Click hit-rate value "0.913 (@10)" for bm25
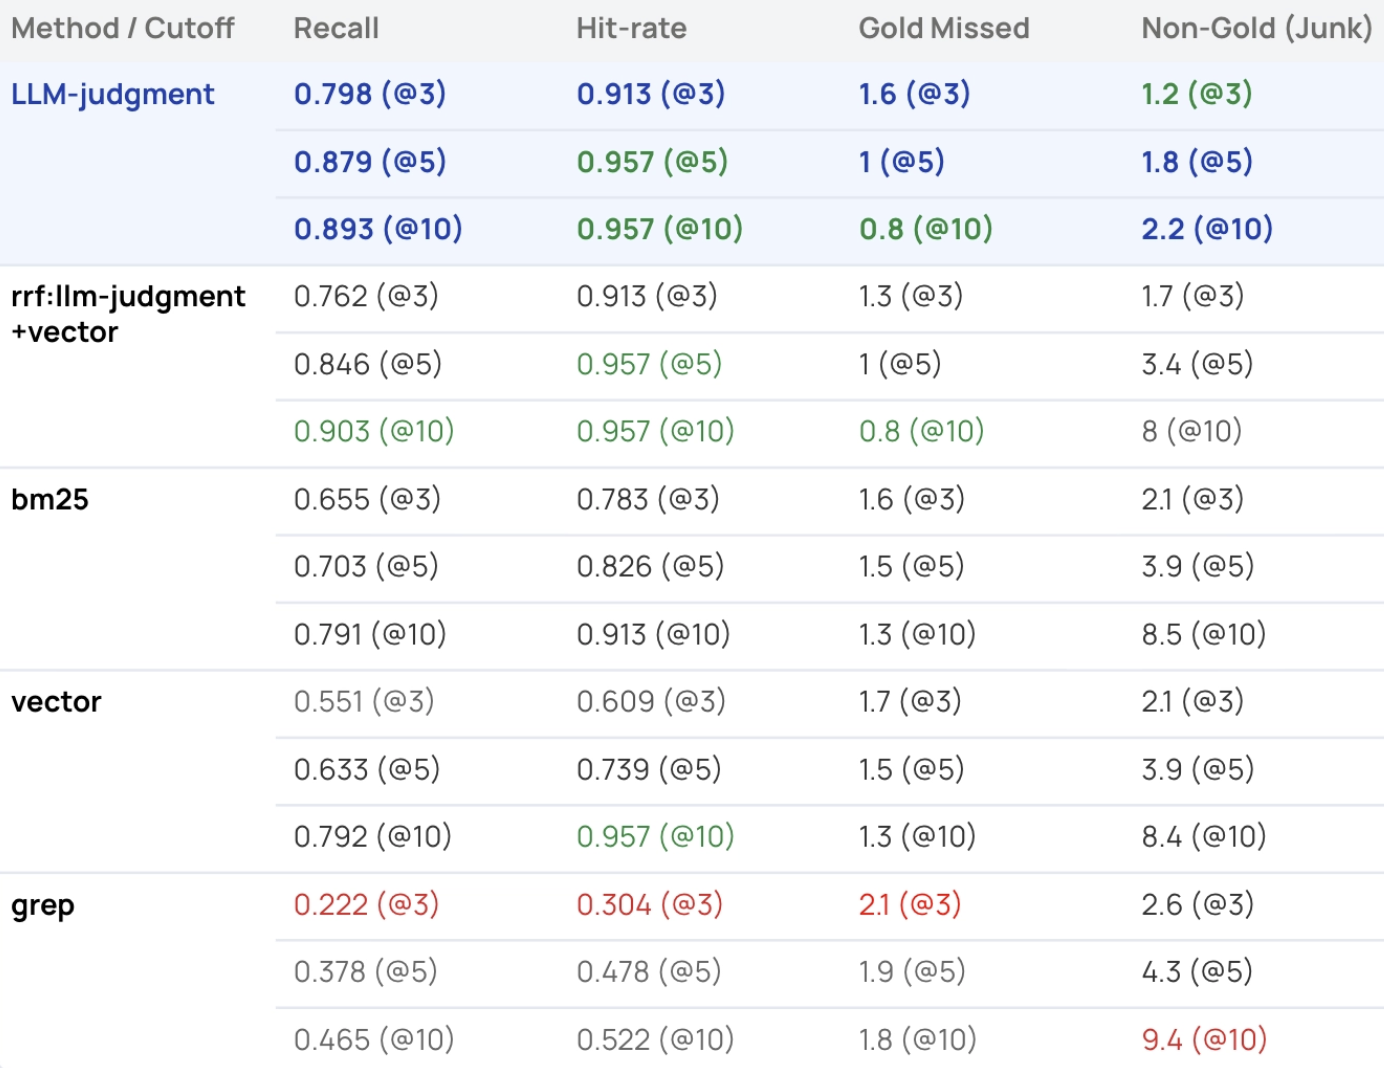The width and height of the screenshot is (1384, 1068). (654, 634)
